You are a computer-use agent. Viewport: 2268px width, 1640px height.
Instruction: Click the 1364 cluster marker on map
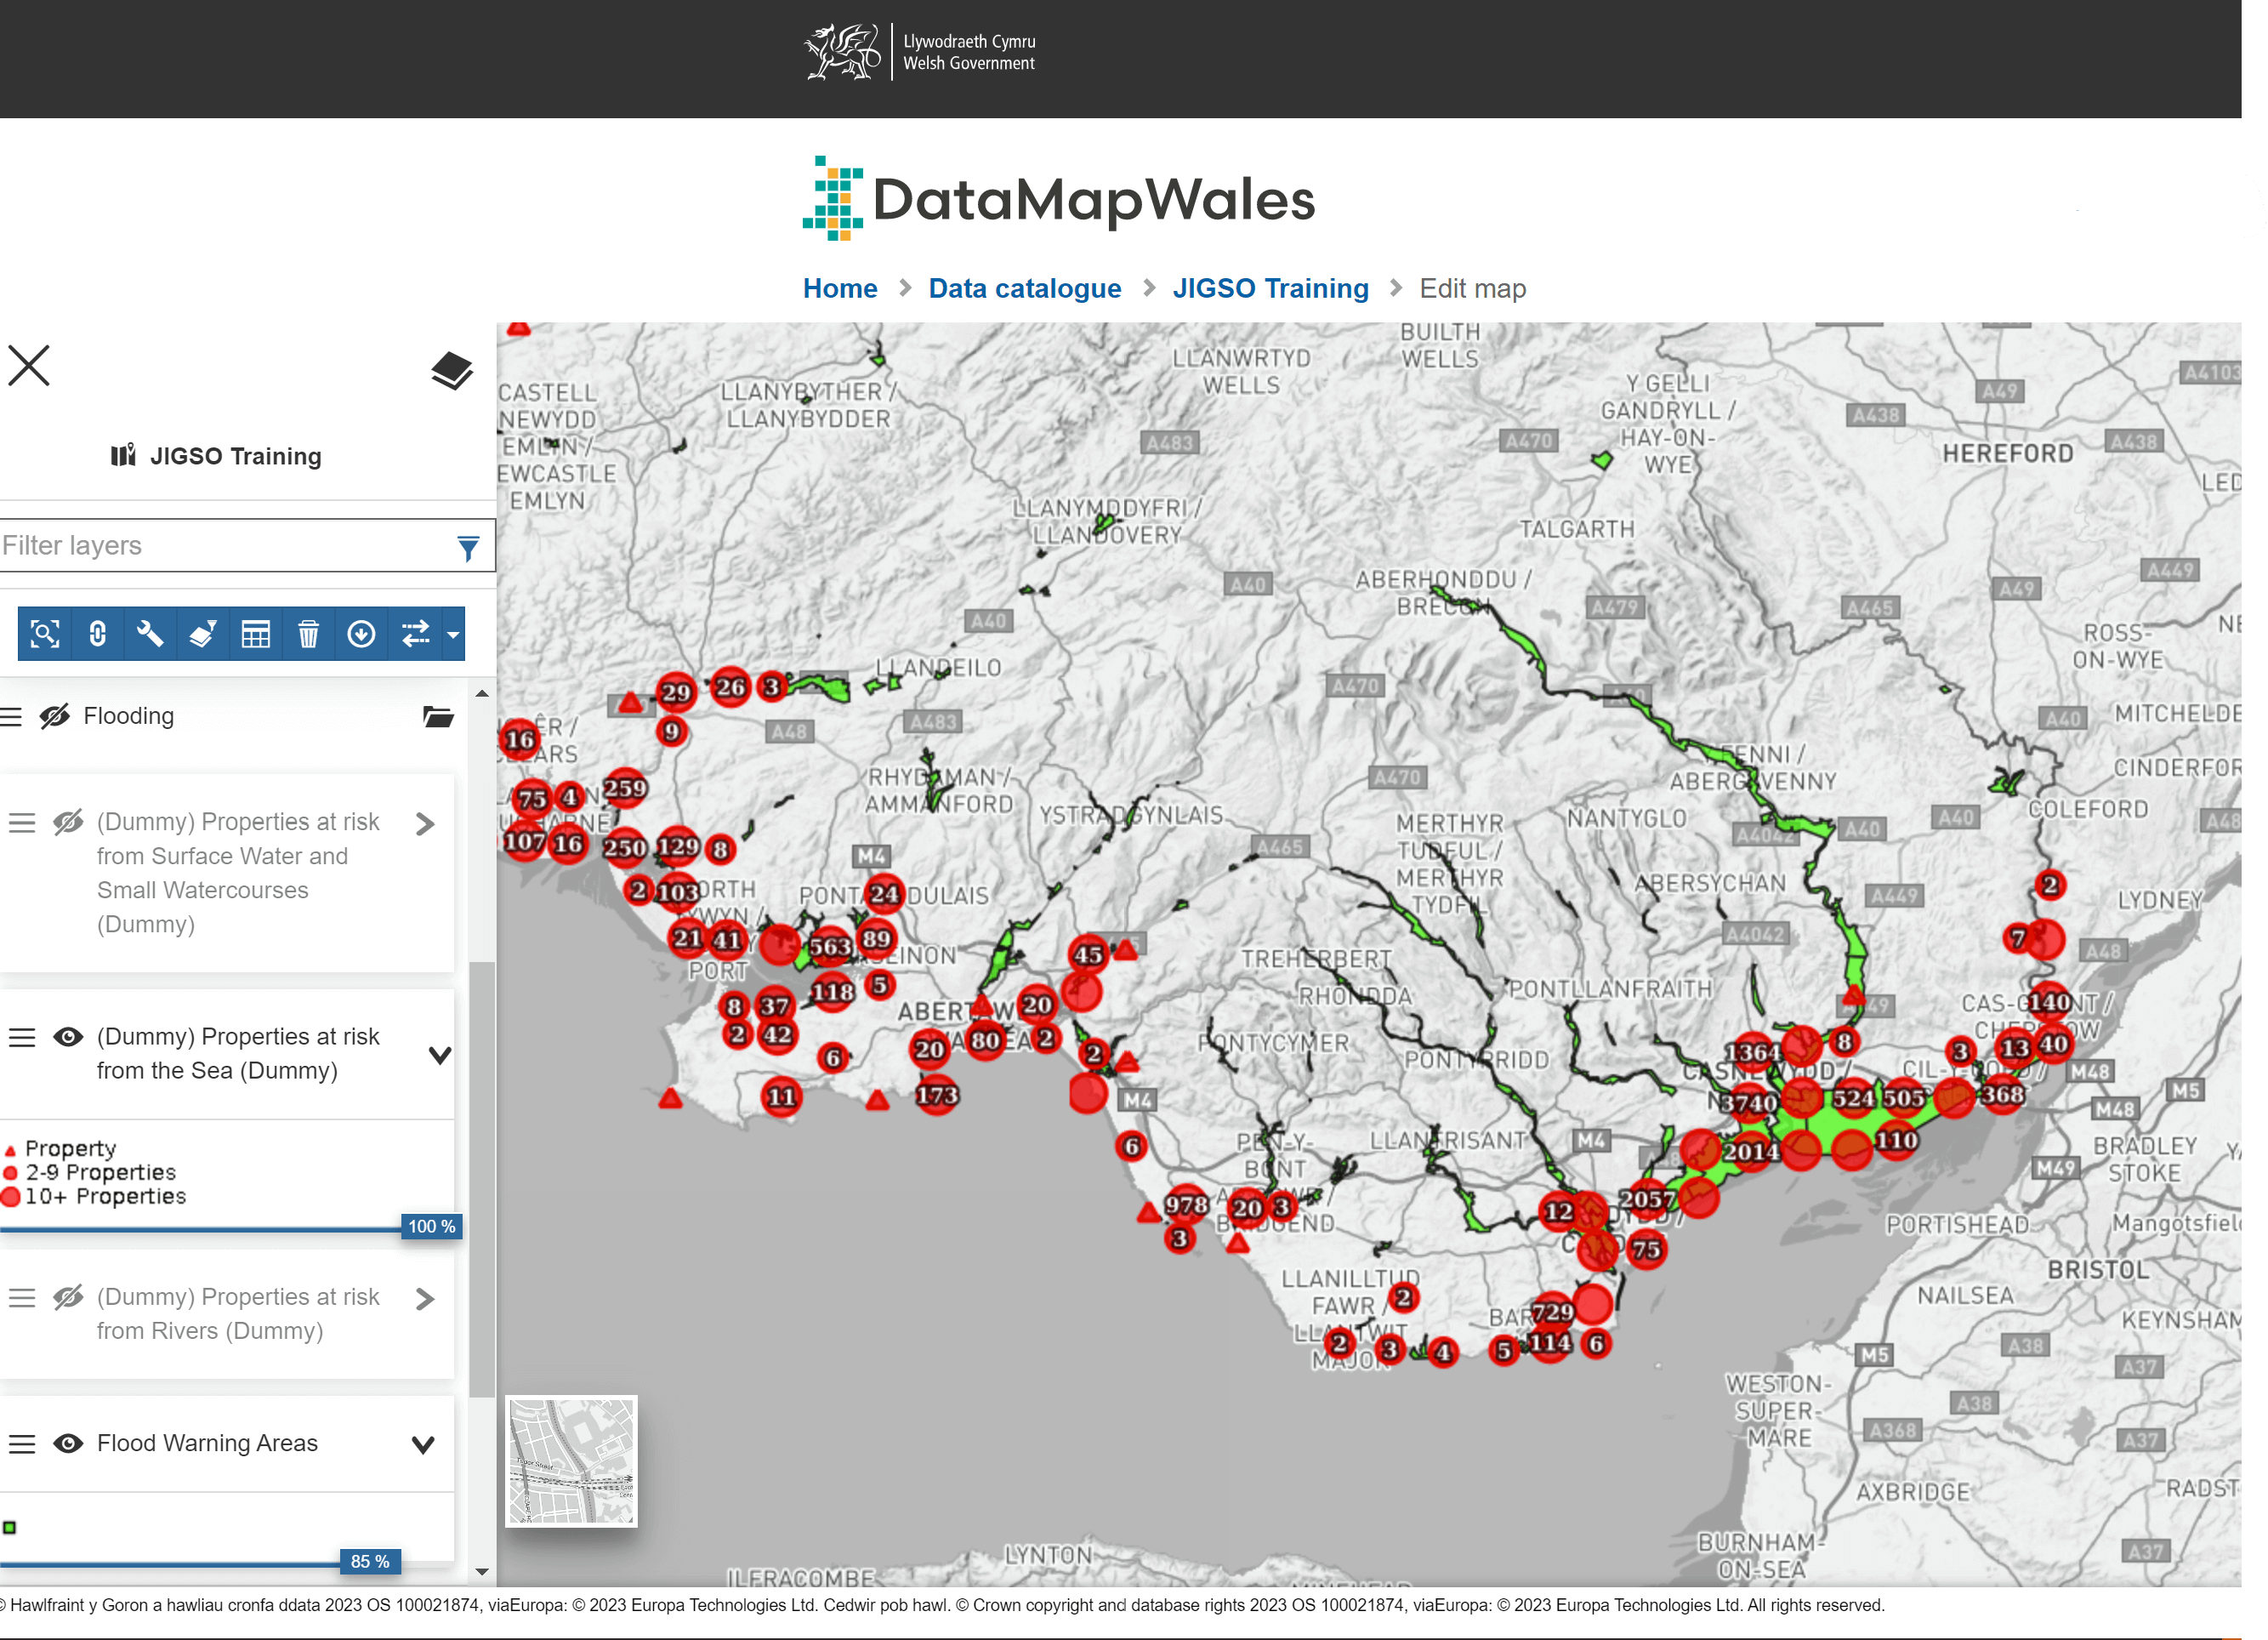pos(1752,1052)
